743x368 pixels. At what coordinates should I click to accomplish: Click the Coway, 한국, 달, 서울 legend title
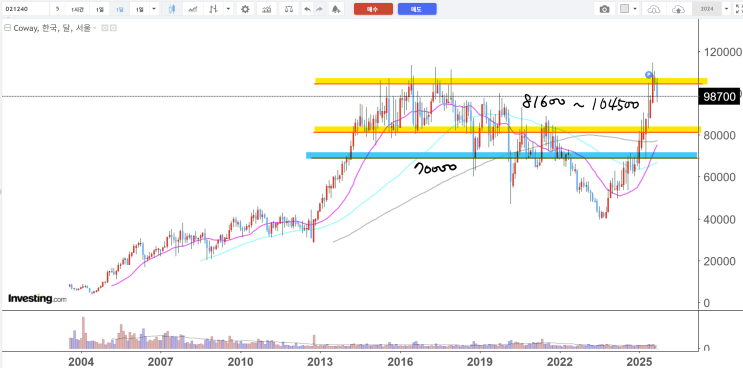coord(52,28)
